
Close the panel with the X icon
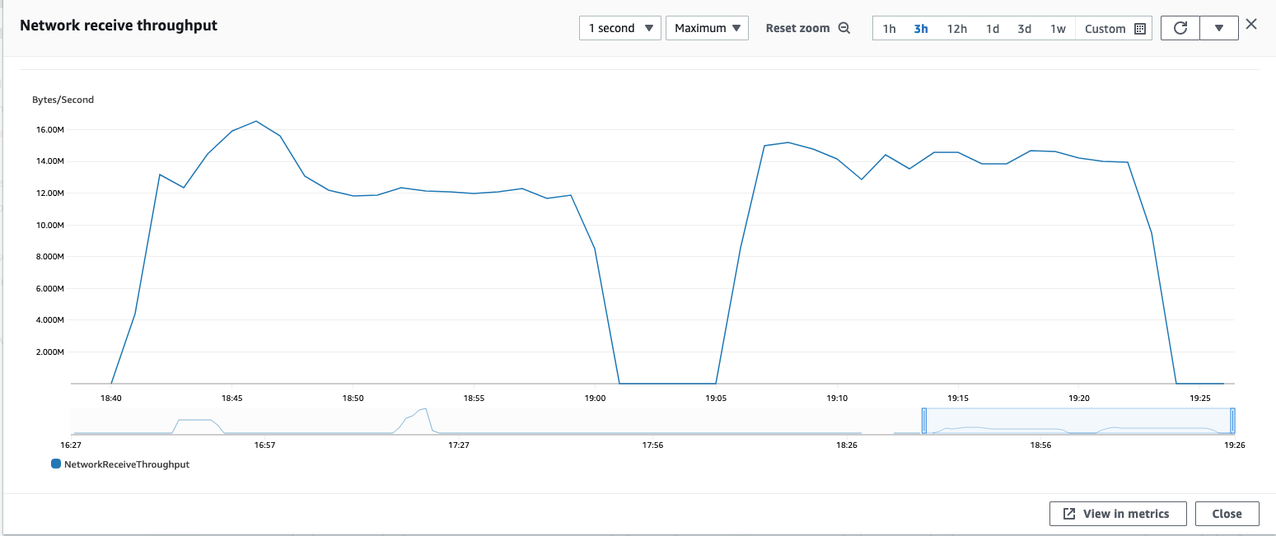(1251, 24)
